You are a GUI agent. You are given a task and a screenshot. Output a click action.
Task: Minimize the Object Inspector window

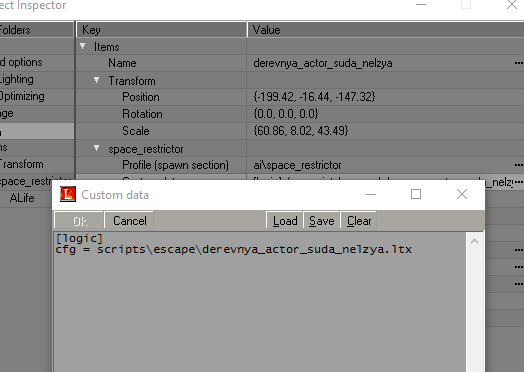pyautogui.click(x=421, y=5)
